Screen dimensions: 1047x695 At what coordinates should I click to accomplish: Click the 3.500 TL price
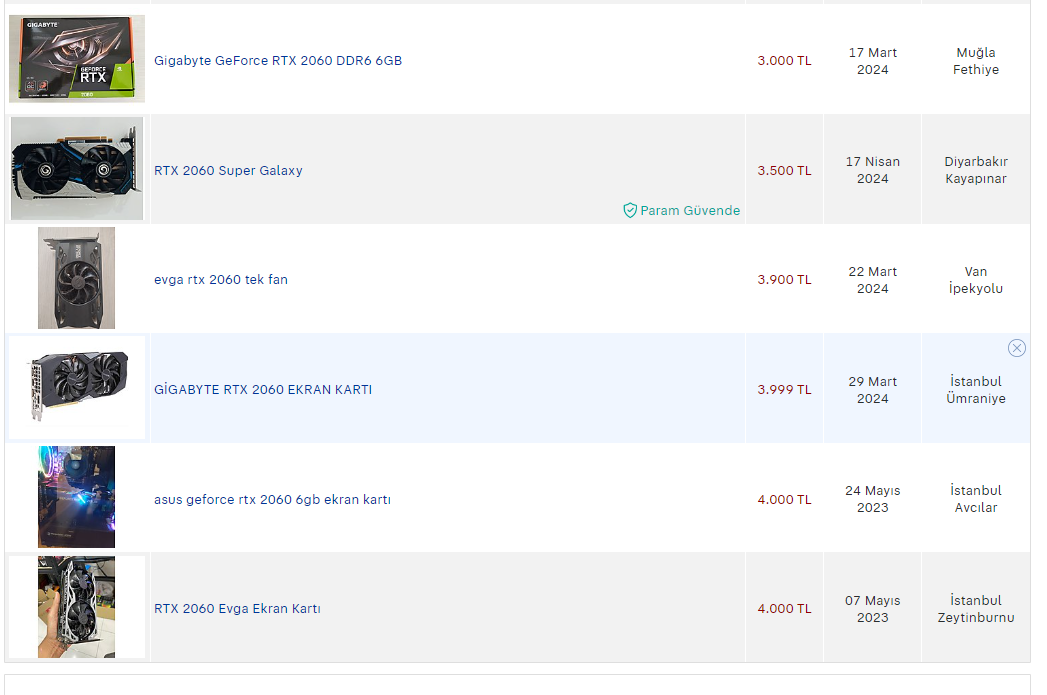point(784,171)
